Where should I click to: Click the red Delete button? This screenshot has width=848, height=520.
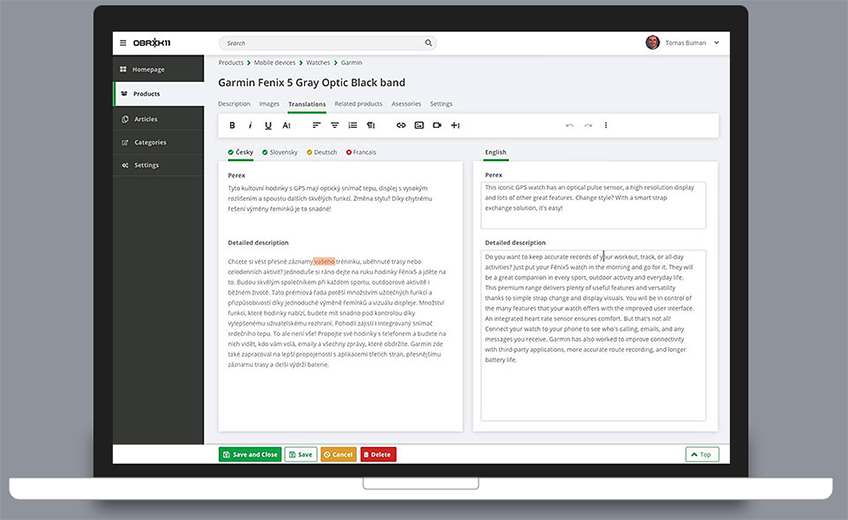[378, 455]
